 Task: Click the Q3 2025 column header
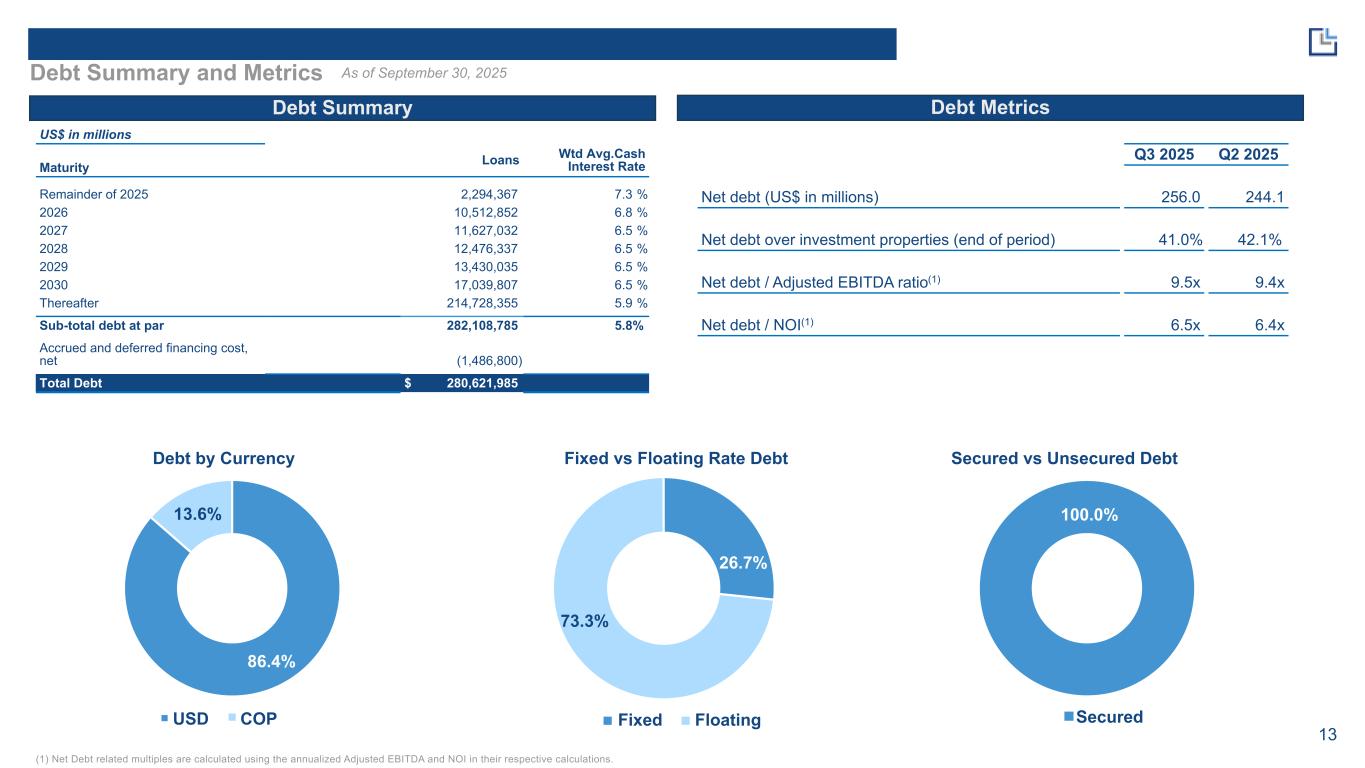(1163, 155)
